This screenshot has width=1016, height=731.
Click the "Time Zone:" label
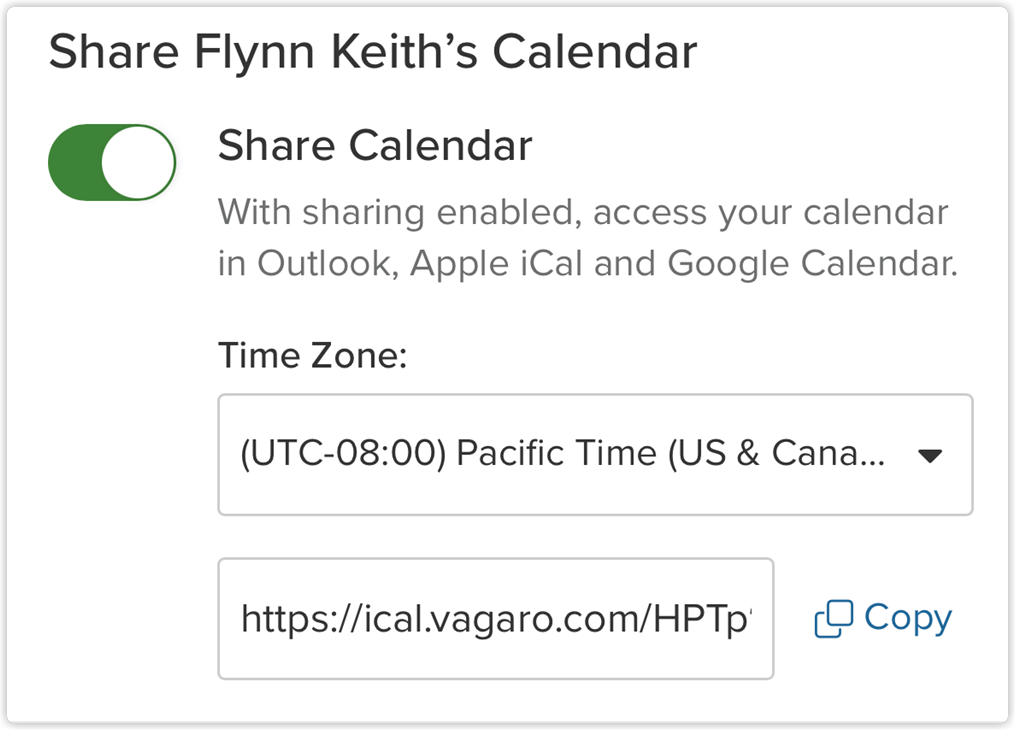(313, 355)
